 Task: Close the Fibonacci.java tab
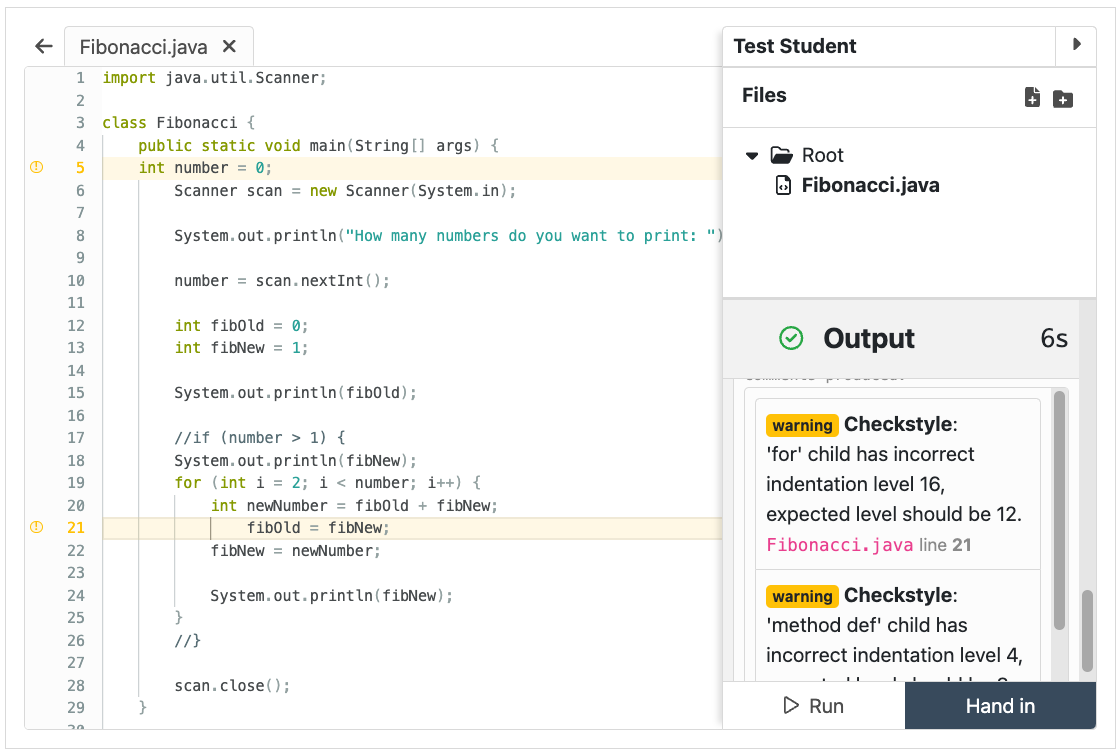[x=229, y=45]
